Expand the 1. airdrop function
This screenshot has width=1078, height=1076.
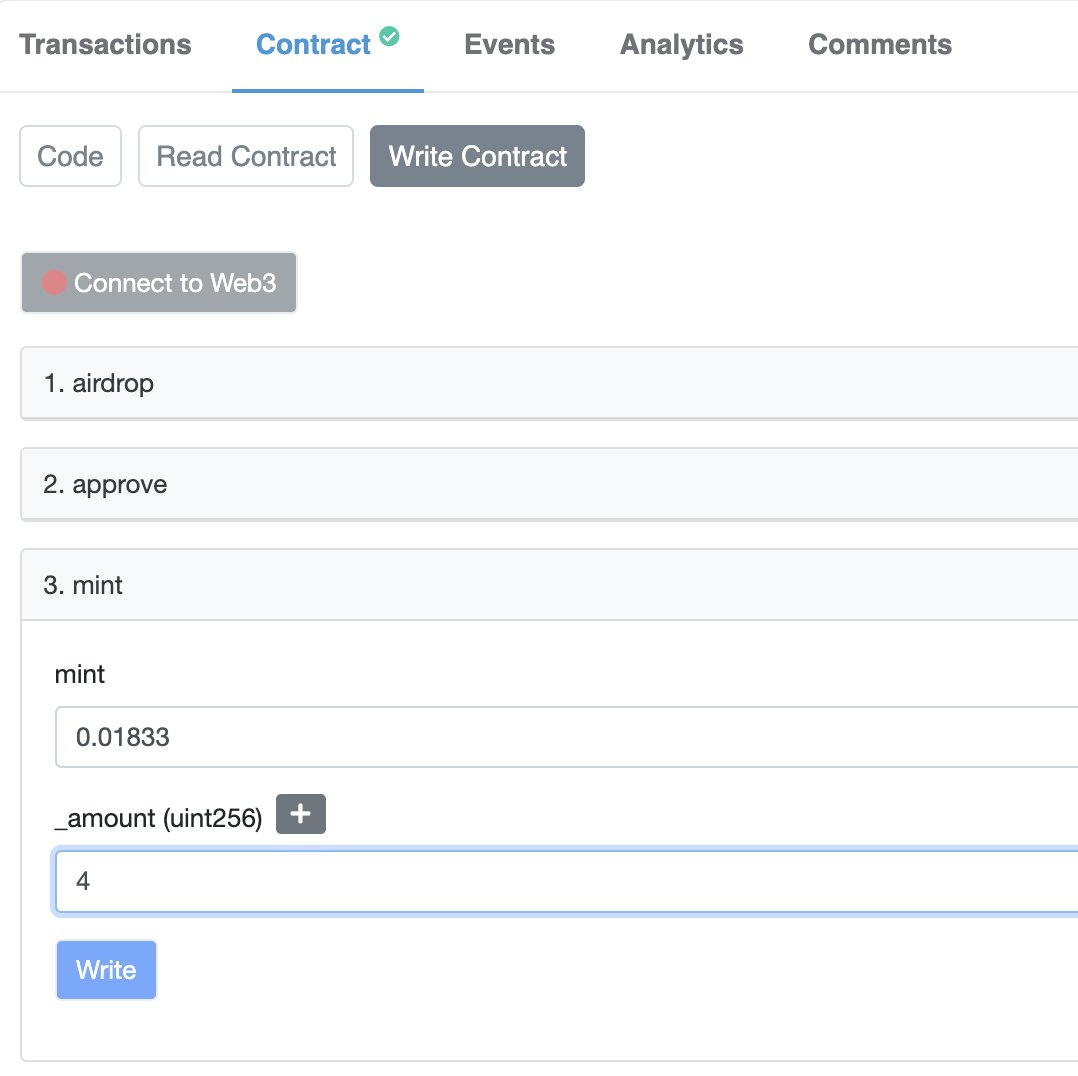pos(549,383)
